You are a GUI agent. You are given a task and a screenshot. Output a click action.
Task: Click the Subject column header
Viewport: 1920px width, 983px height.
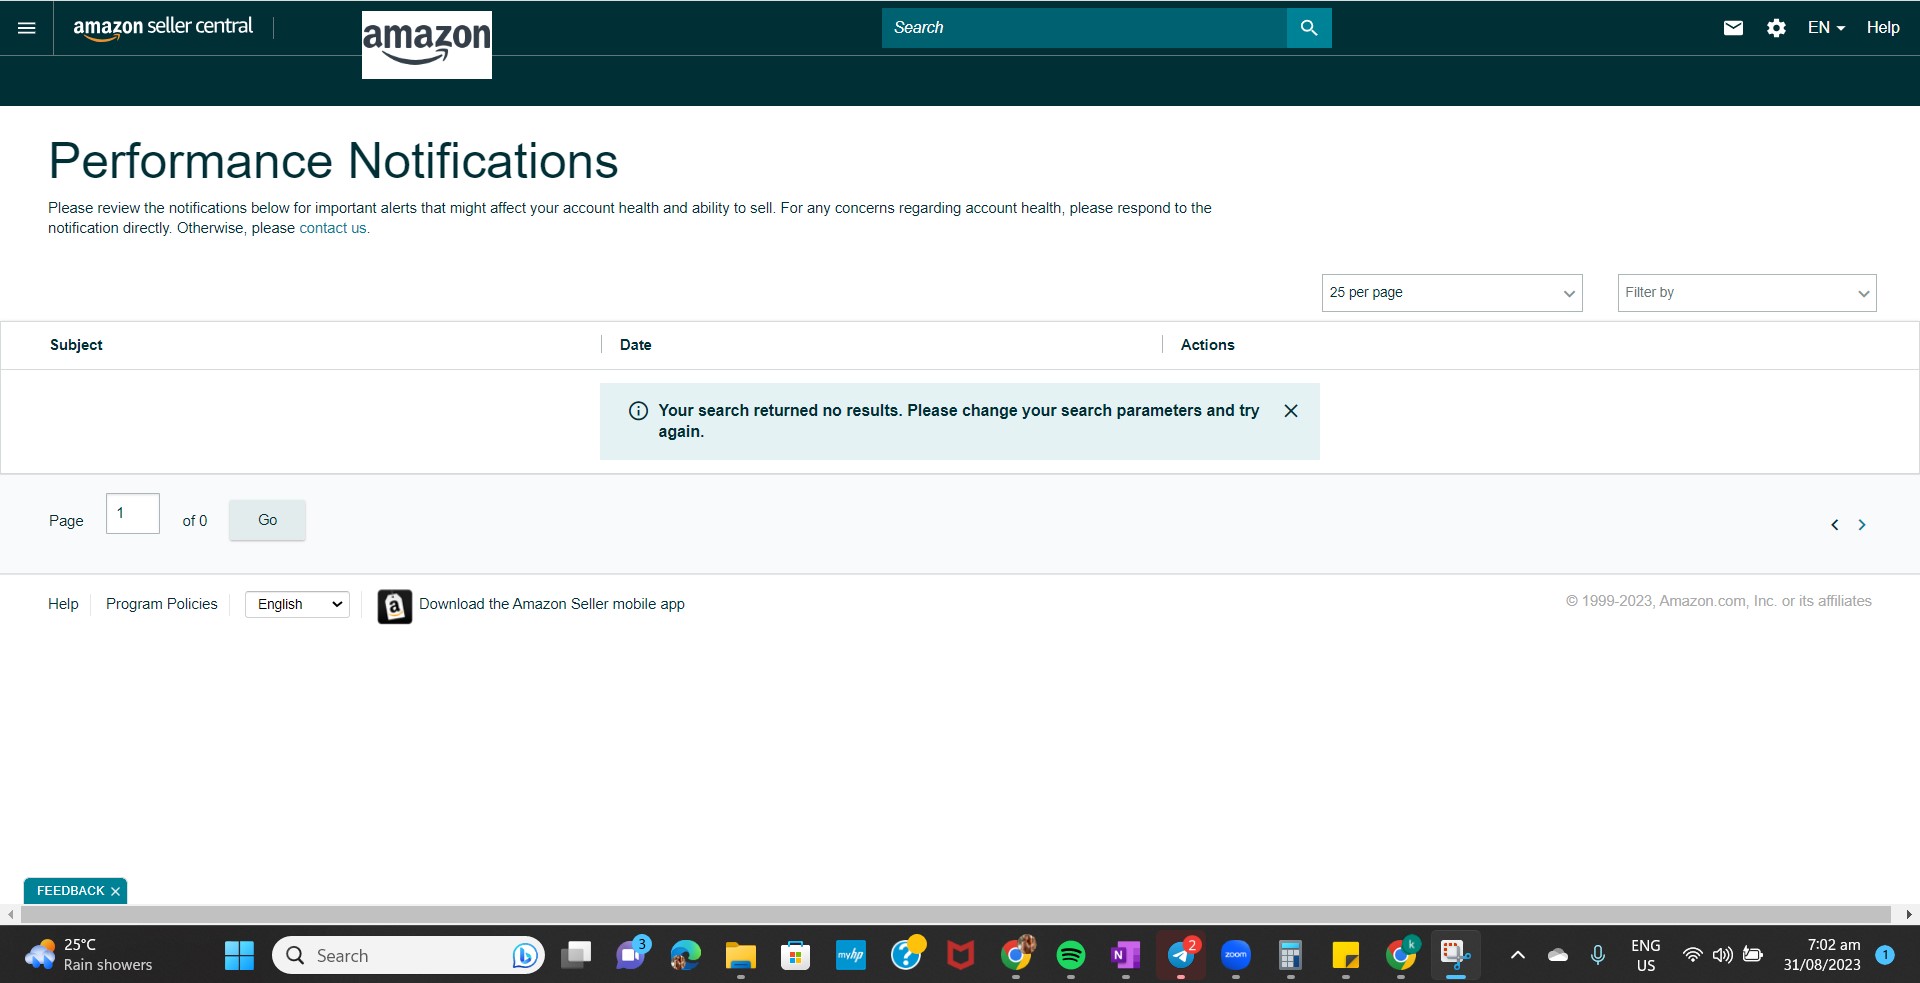pos(76,345)
